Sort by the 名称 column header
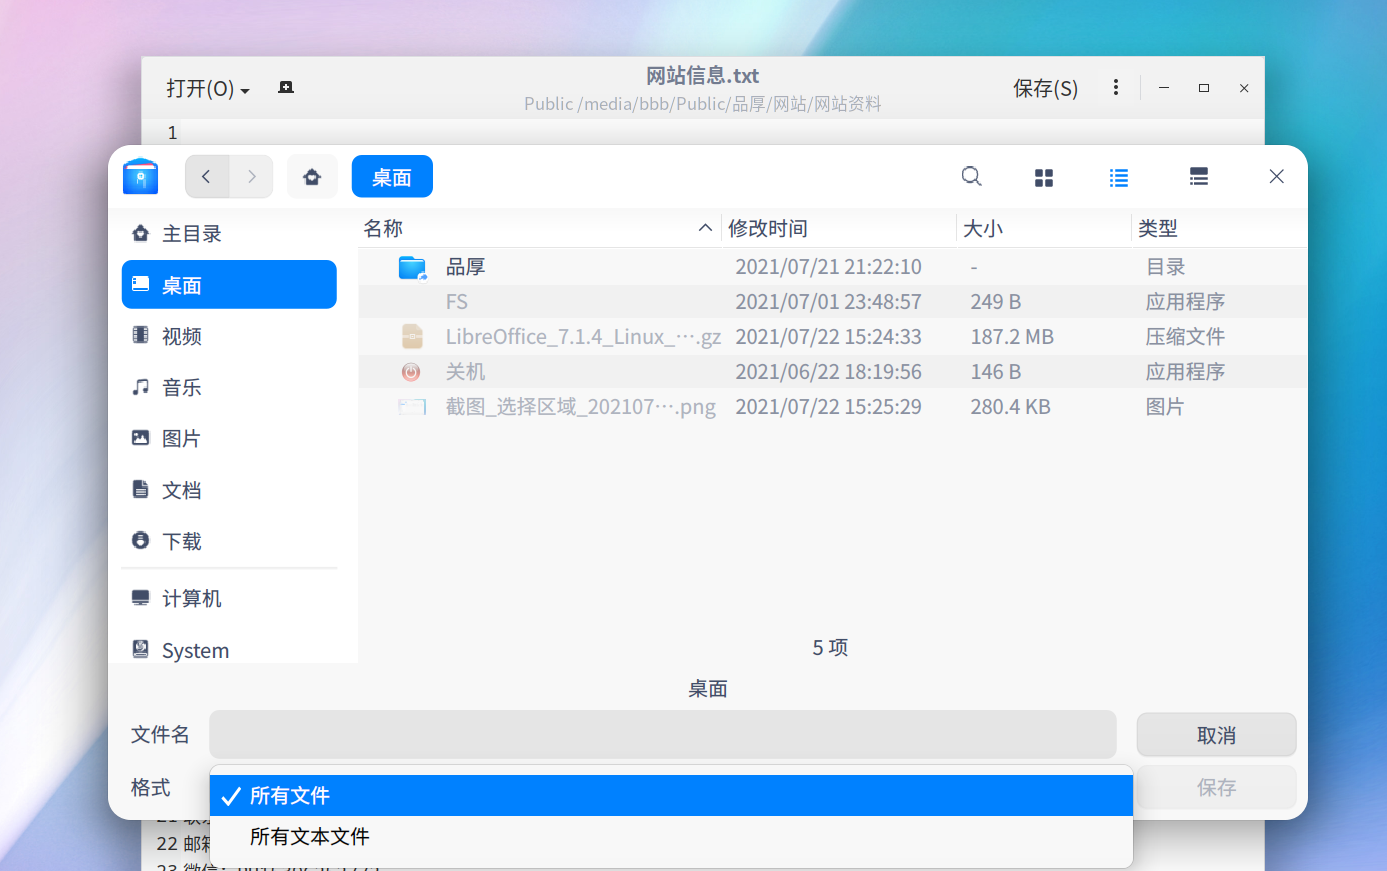The width and height of the screenshot is (1387, 871). (538, 229)
